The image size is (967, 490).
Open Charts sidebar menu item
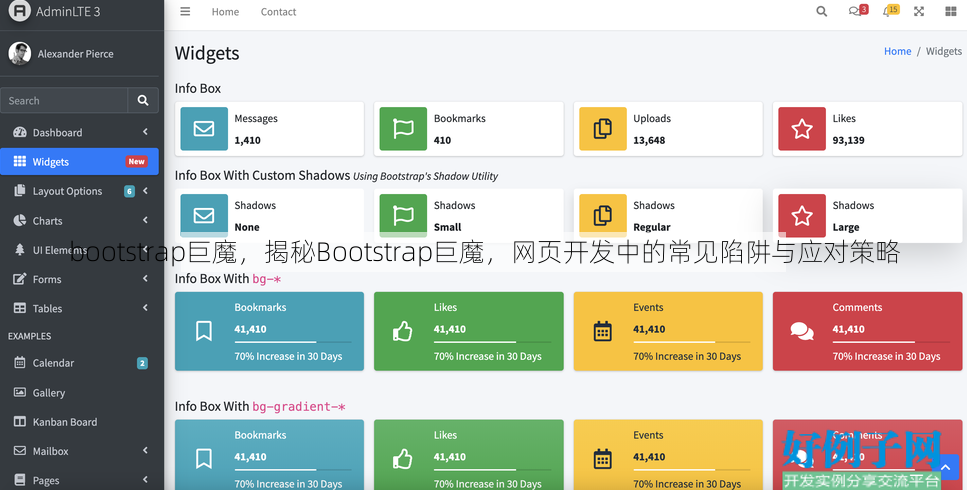click(79, 221)
